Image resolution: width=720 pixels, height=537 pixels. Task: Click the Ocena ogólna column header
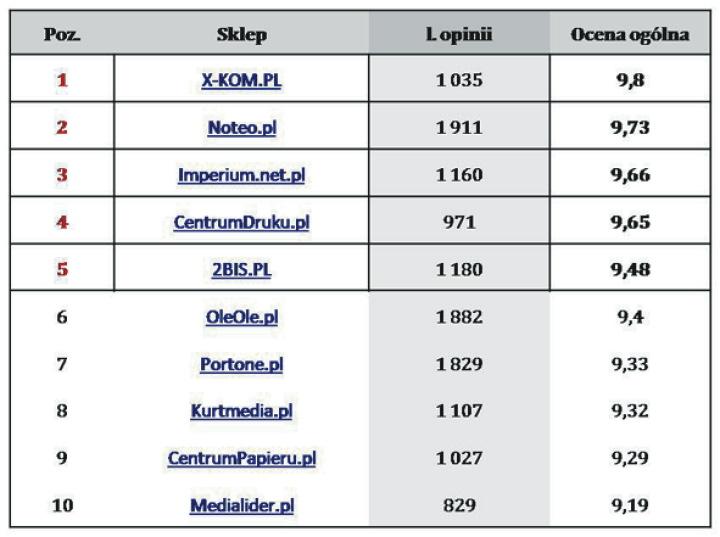tap(630, 35)
